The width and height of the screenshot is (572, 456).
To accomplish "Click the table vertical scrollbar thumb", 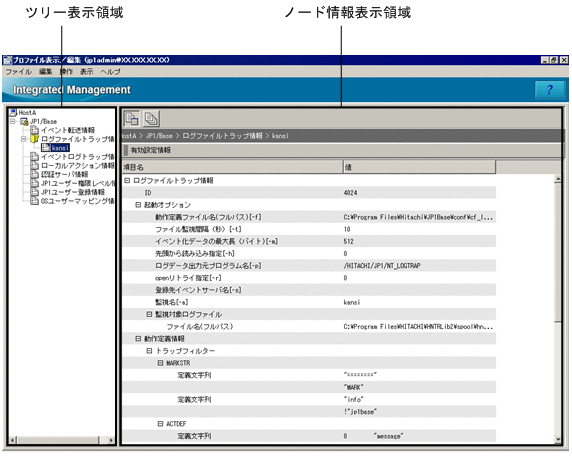I will [557, 252].
